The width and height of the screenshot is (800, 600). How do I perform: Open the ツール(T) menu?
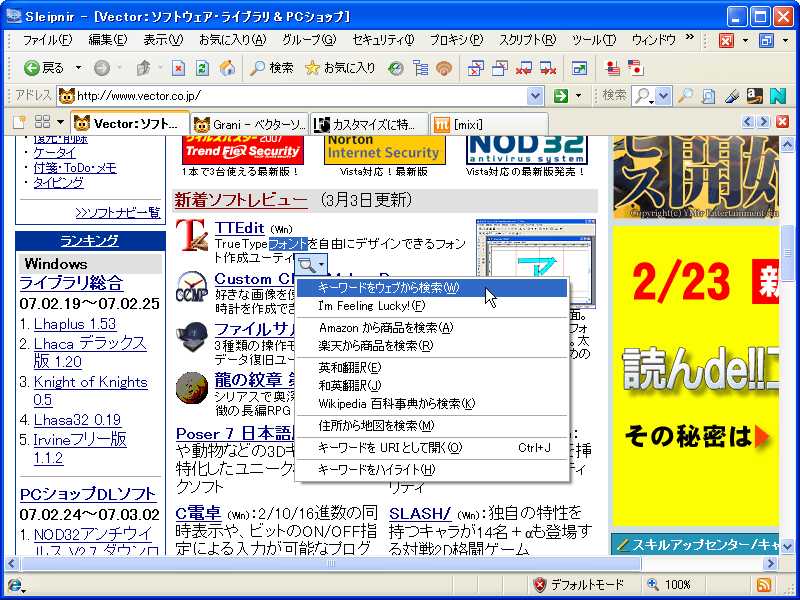[x=594, y=40]
